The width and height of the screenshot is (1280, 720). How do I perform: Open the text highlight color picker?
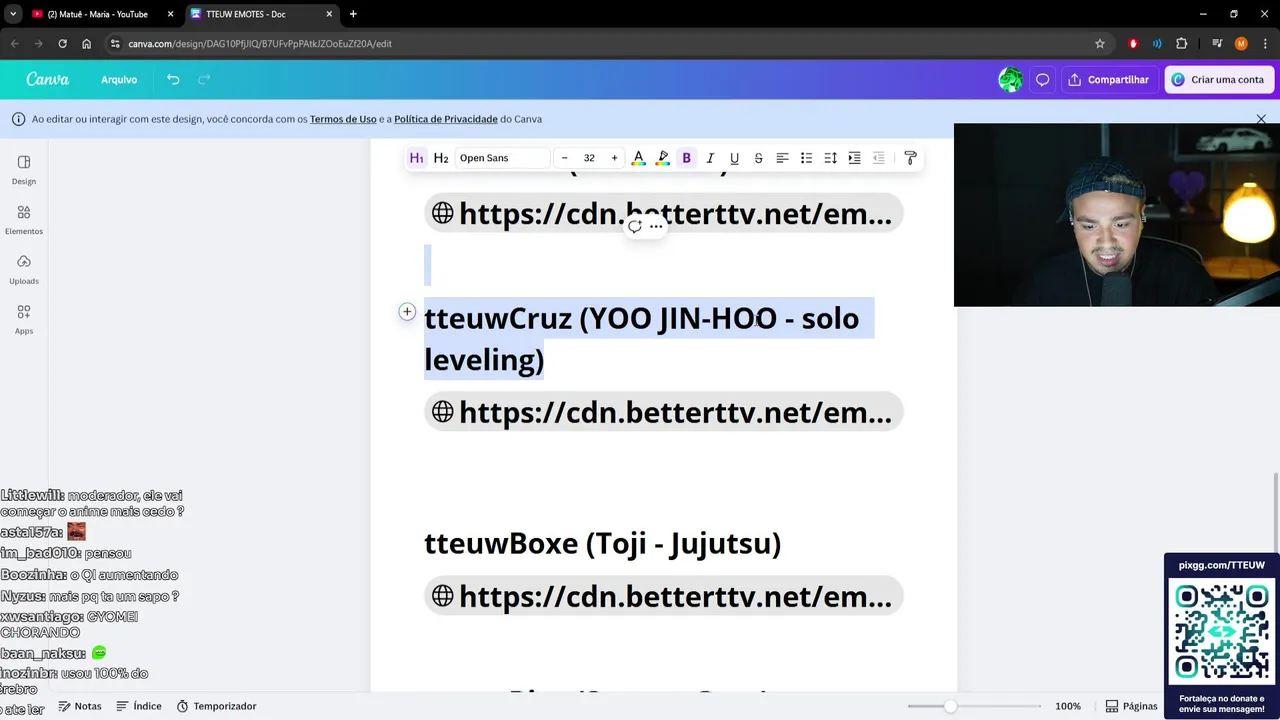click(662, 158)
